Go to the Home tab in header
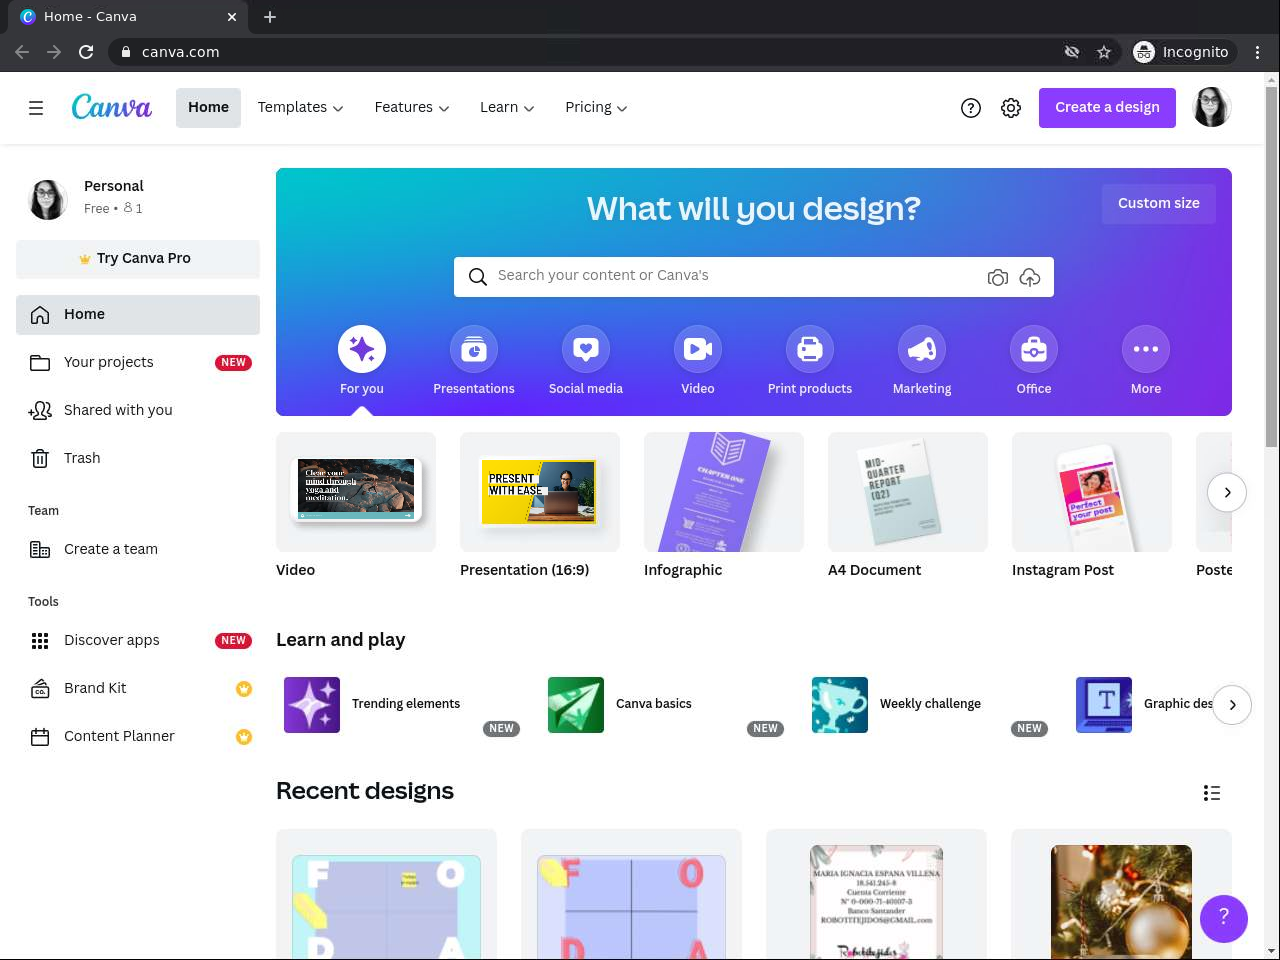This screenshot has height=960, width=1280. pos(208,108)
